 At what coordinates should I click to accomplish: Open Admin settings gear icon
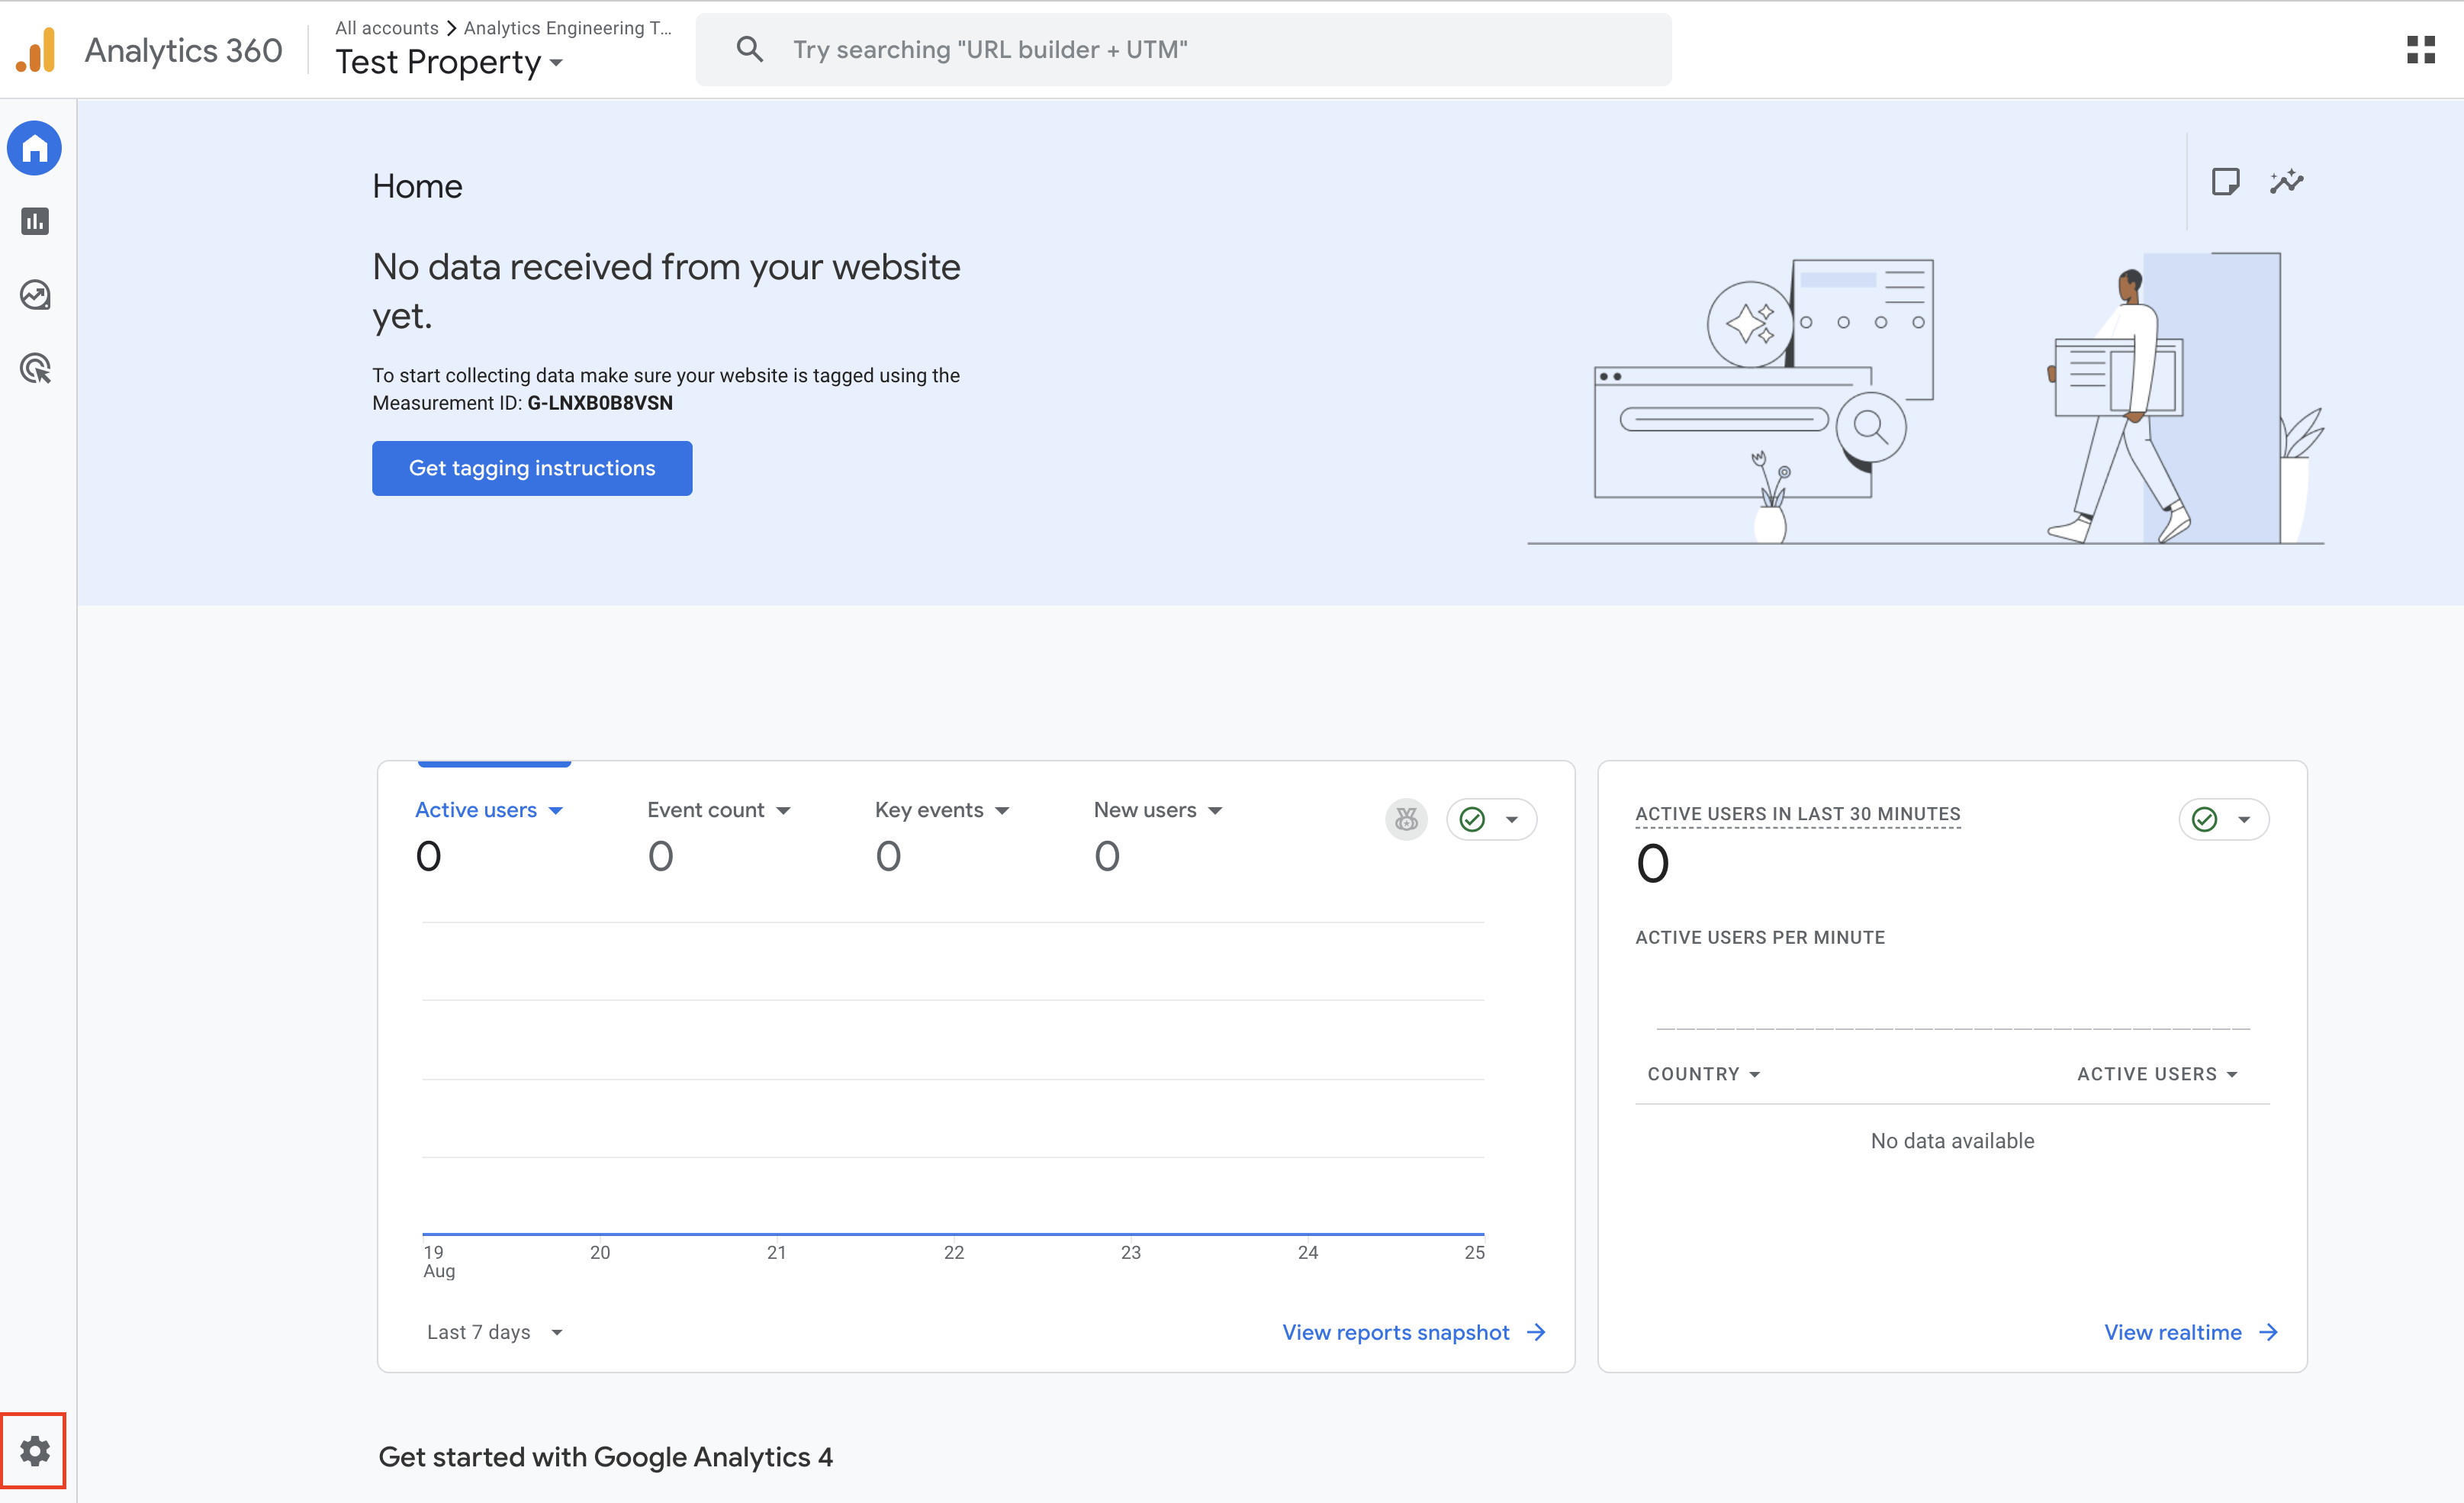click(34, 1450)
